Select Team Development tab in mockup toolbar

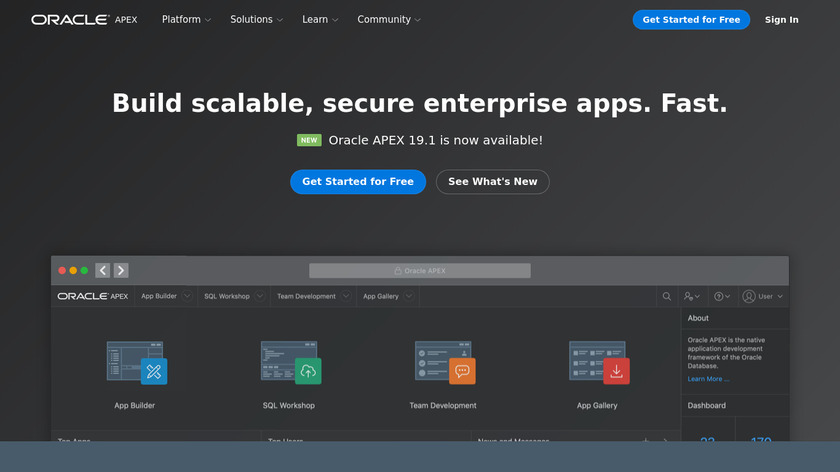coord(306,296)
